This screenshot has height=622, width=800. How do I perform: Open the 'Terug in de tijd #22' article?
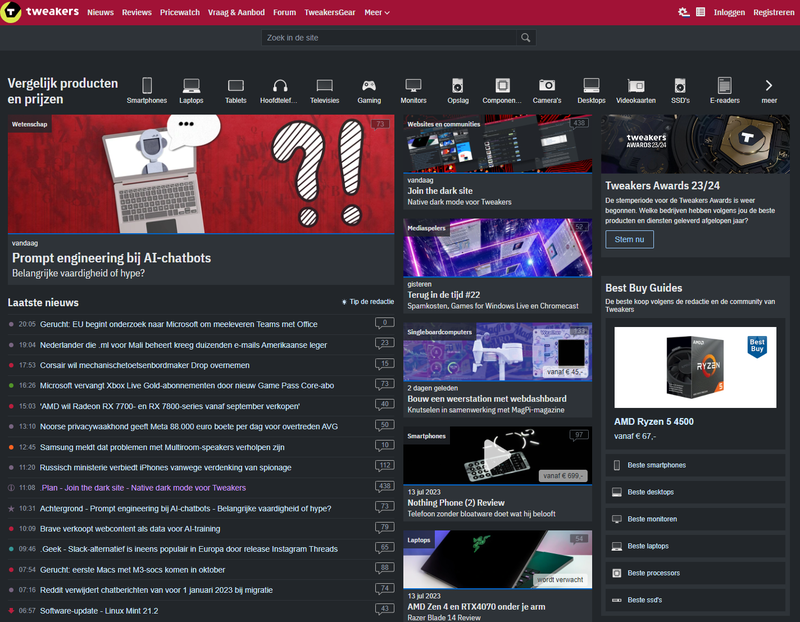click(x=443, y=294)
